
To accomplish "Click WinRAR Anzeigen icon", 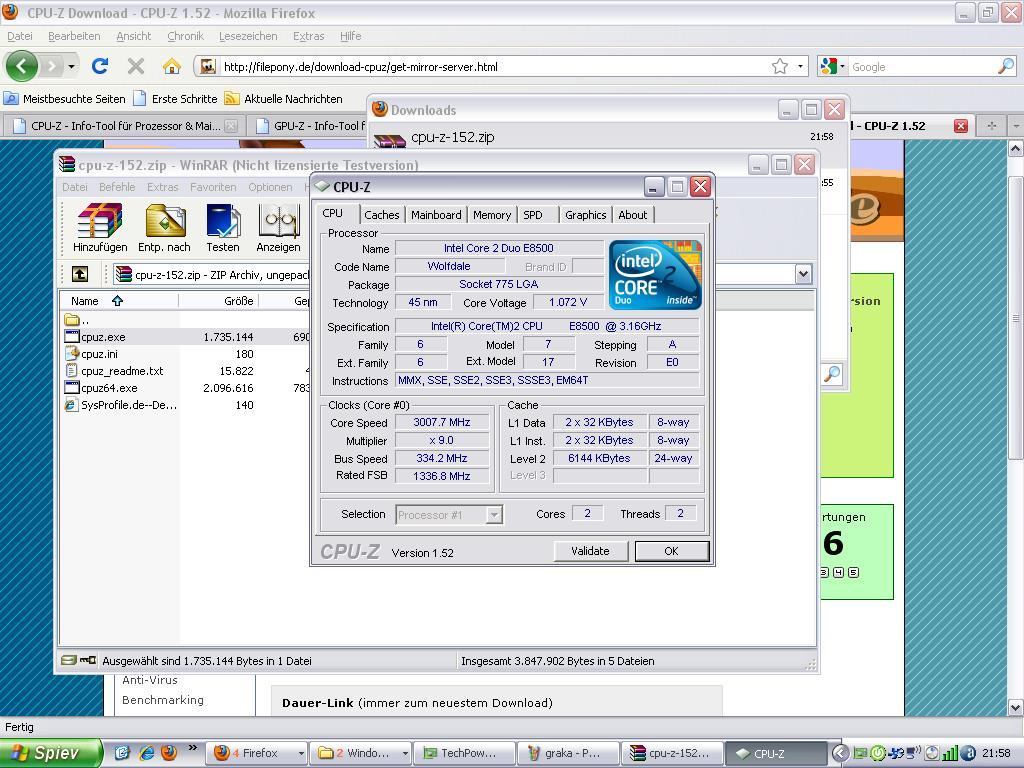I will click(x=278, y=227).
